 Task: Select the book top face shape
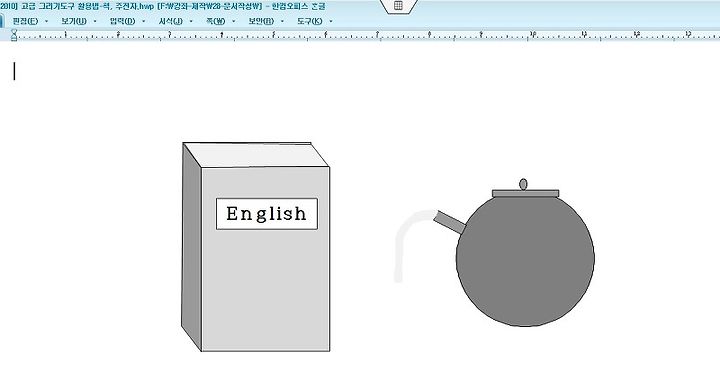pyautogui.click(x=256, y=155)
